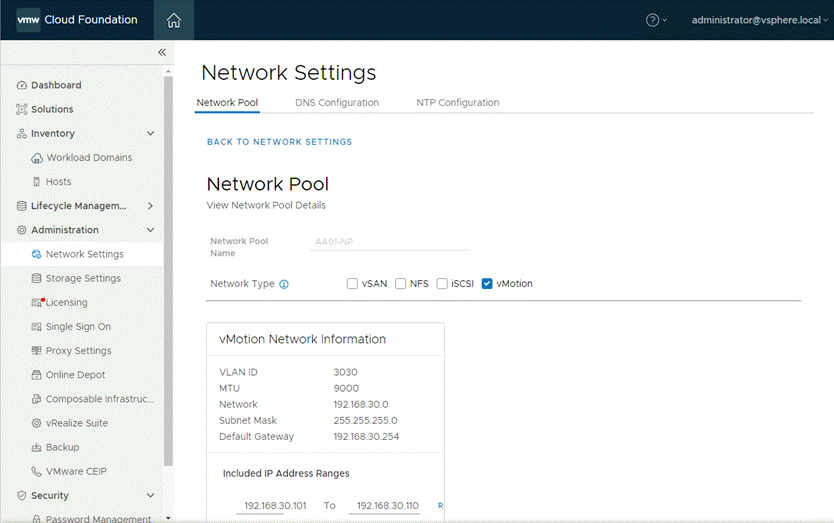Click the vRealize Suite icon
The height and width of the screenshot is (523, 834).
click(36, 423)
